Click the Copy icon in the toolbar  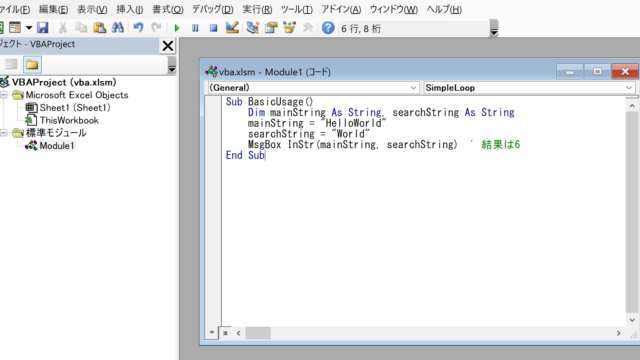pyautogui.click(x=81, y=28)
